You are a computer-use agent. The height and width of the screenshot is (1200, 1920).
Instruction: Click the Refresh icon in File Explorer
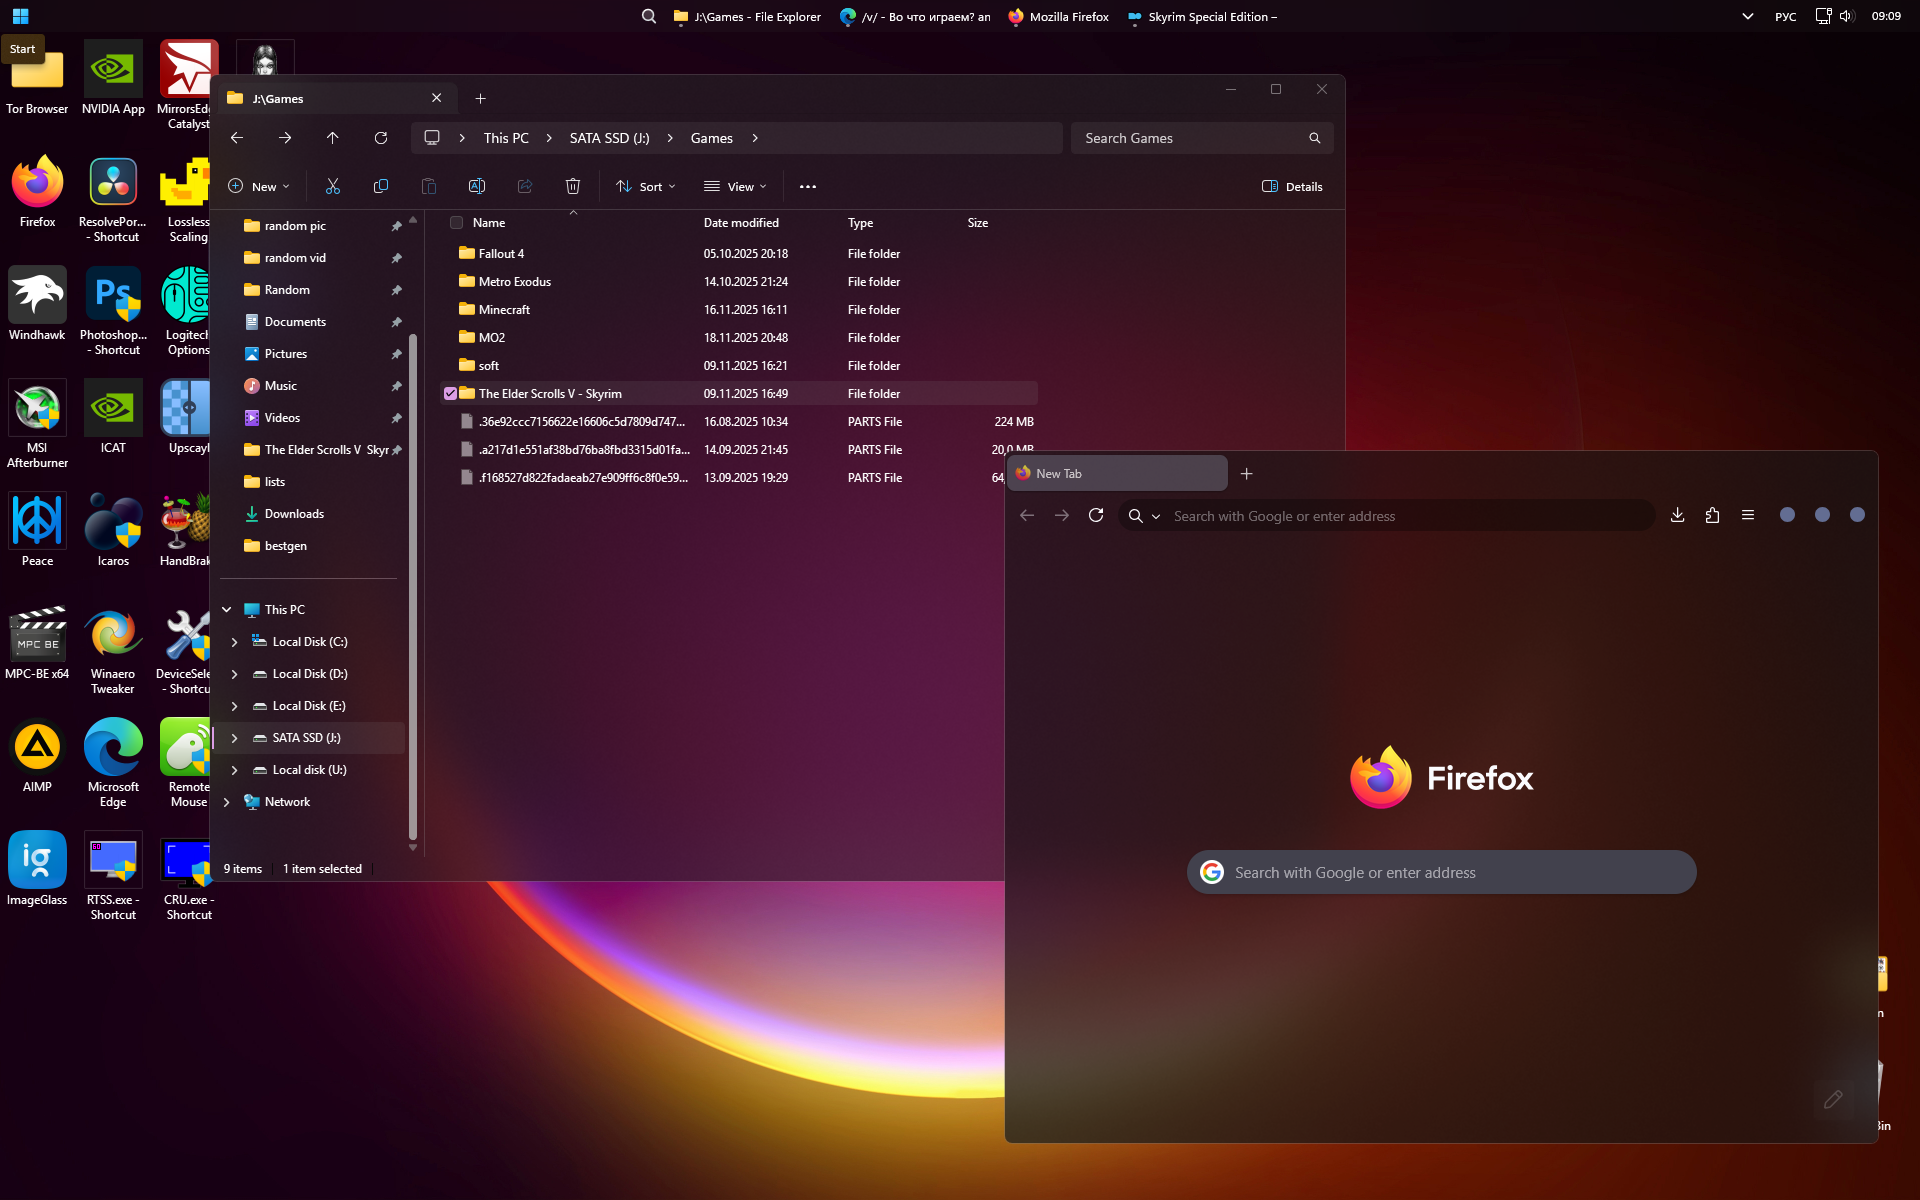click(381, 138)
